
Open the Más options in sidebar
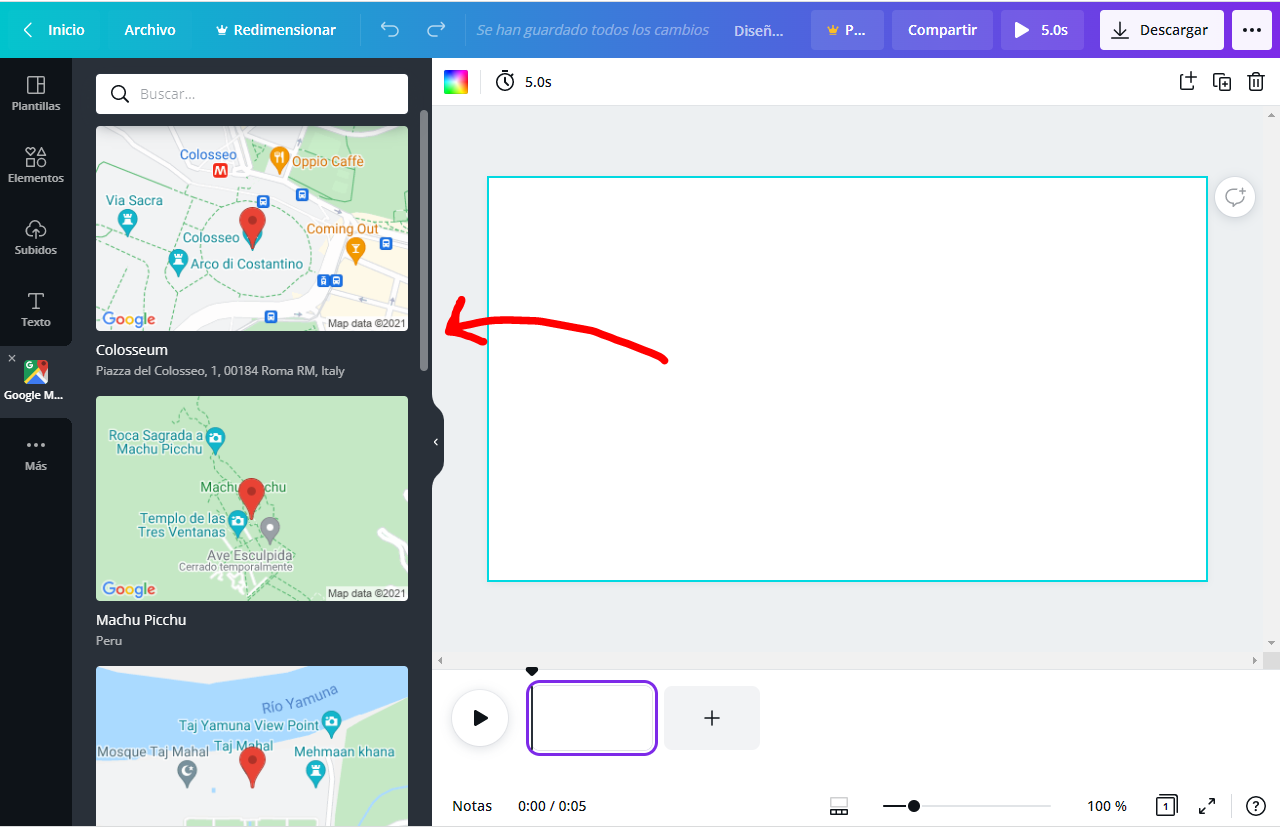36,453
